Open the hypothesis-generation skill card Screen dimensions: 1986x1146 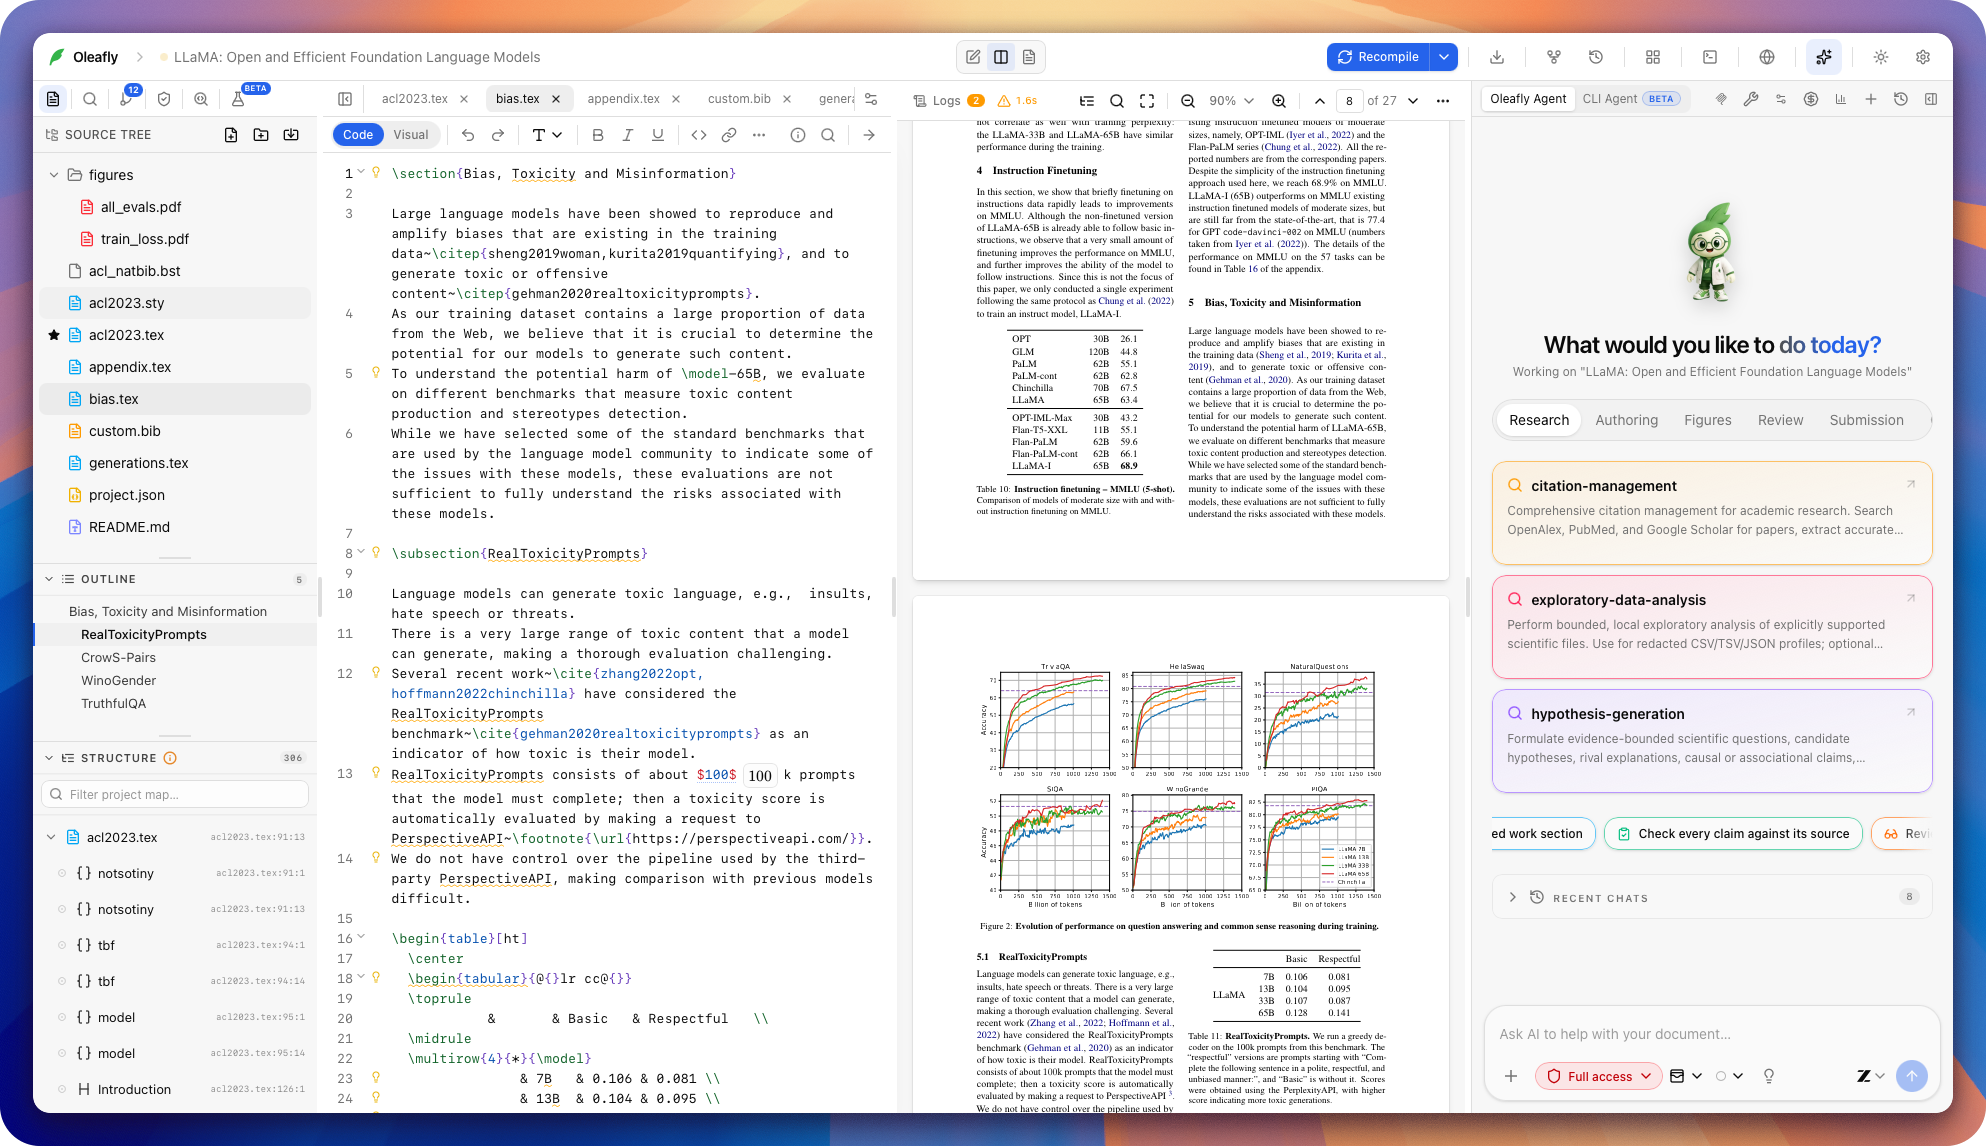click(x=1711, y=740)
